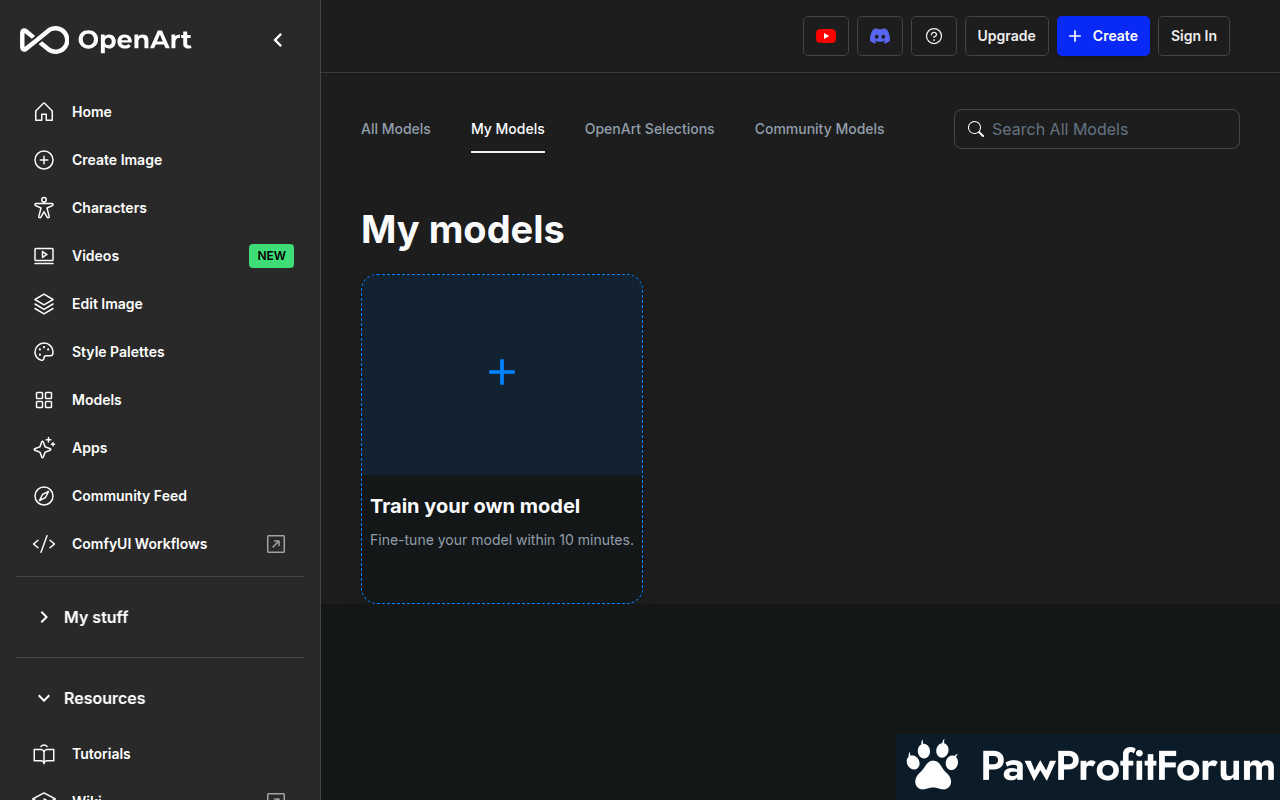Click the OpenArt logo
This screenshot has height=800, width=1280.
106,40
